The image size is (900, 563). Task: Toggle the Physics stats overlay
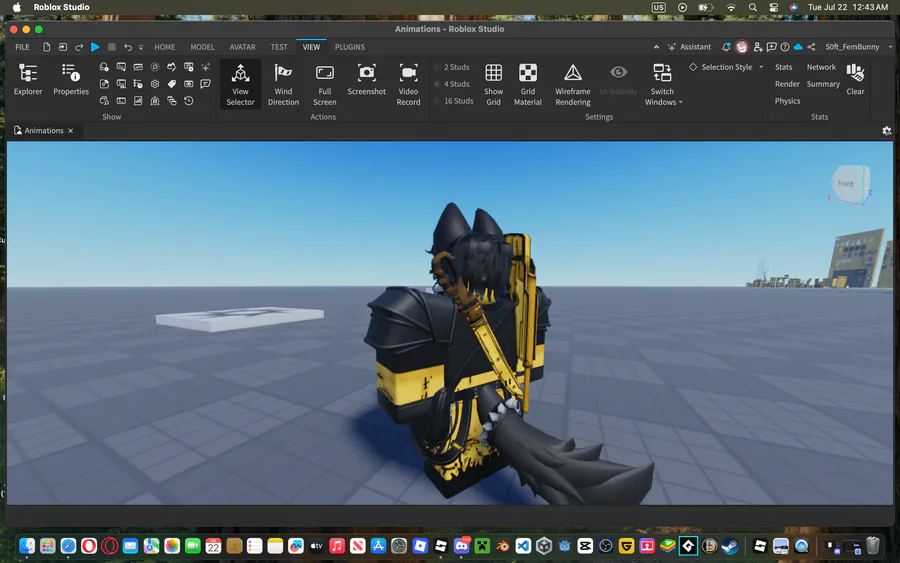(787, 100)
